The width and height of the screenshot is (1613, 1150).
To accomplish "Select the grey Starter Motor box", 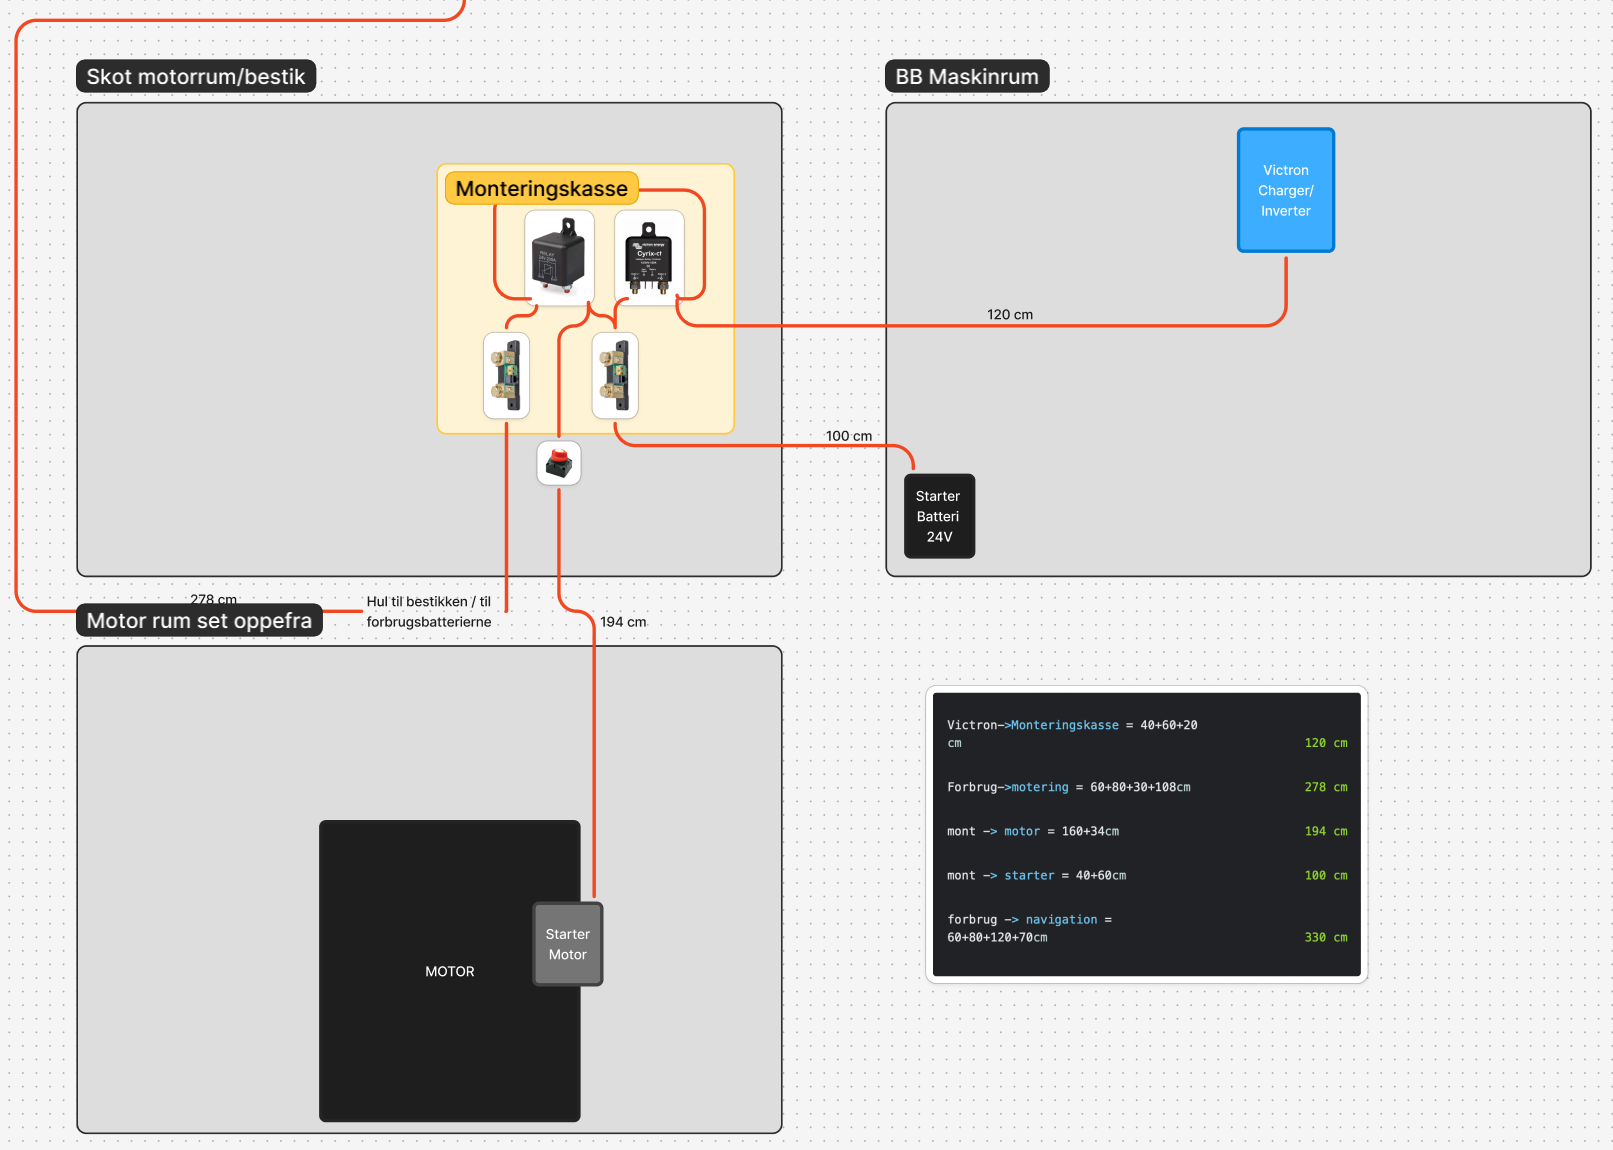I will click(x=567, y=944).
